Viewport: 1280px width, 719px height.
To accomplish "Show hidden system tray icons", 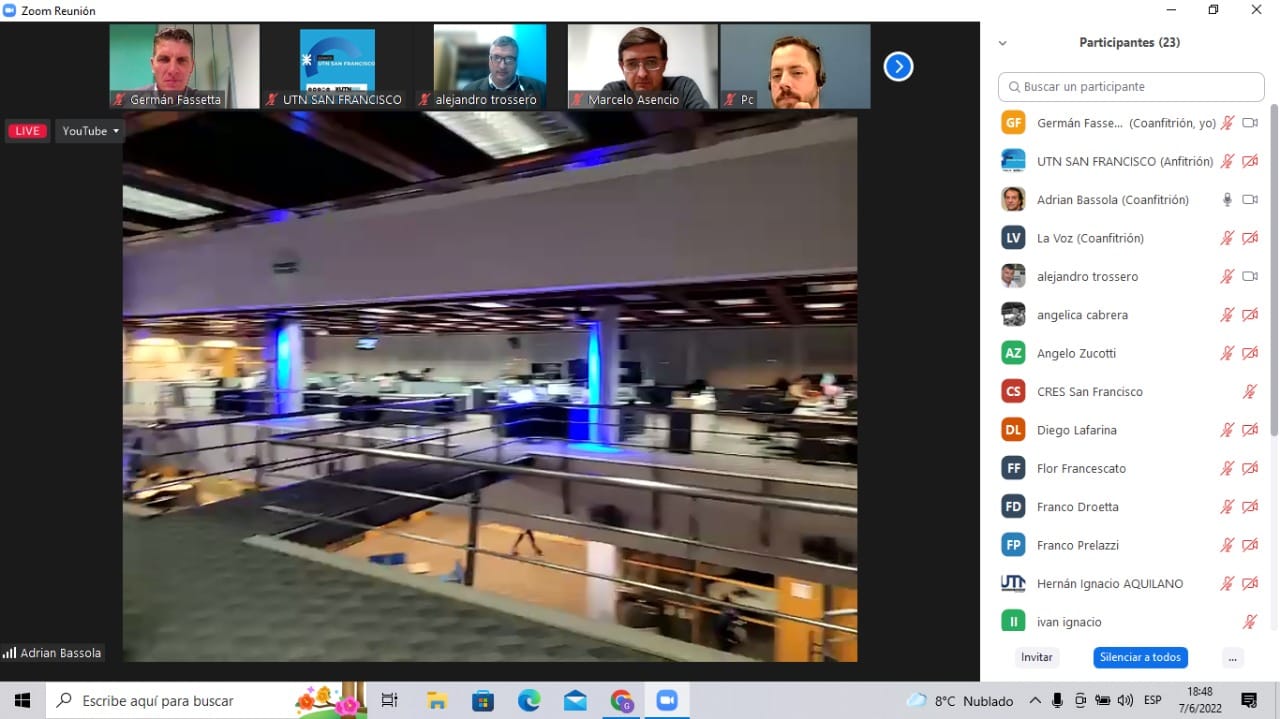I will pyautogui.click(x=1035, y=700).
